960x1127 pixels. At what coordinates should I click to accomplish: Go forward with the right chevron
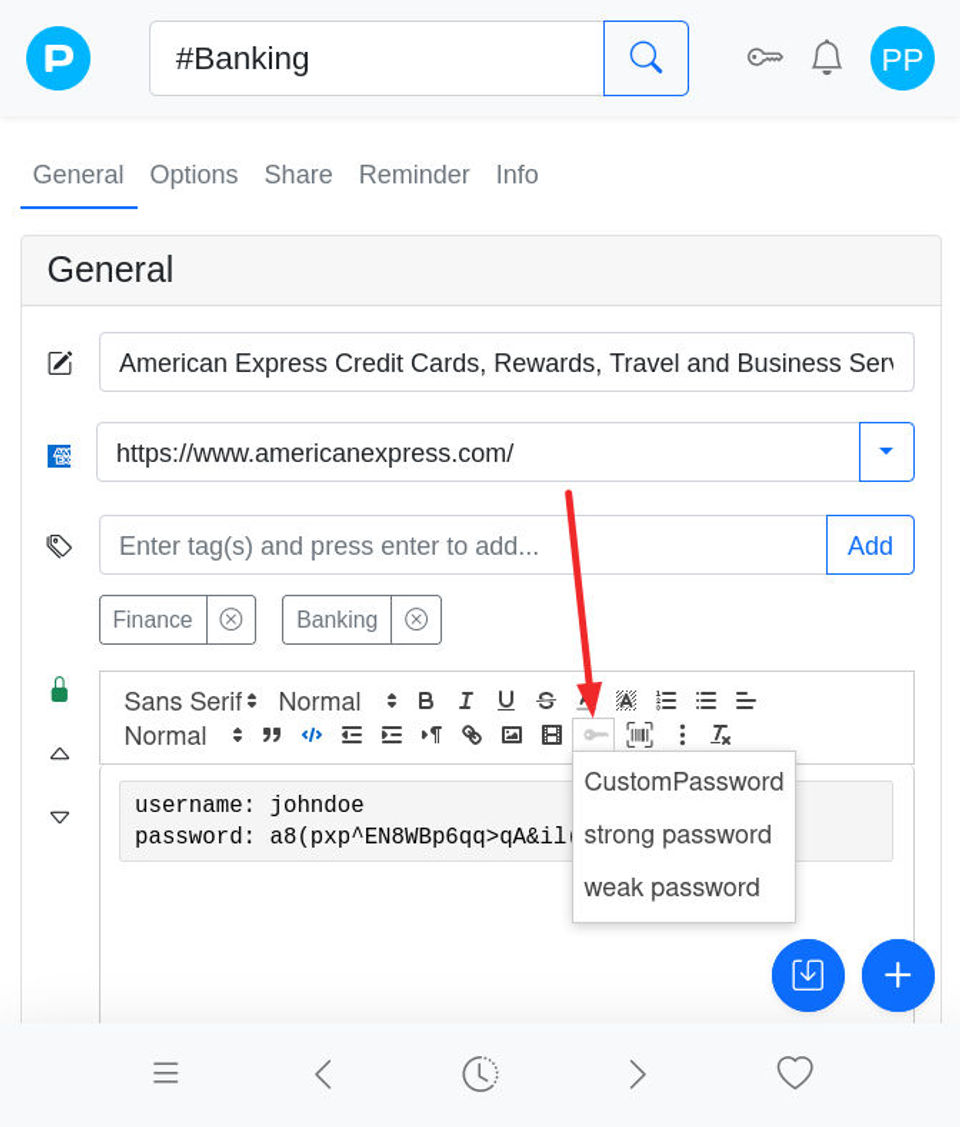(637, 1075)
